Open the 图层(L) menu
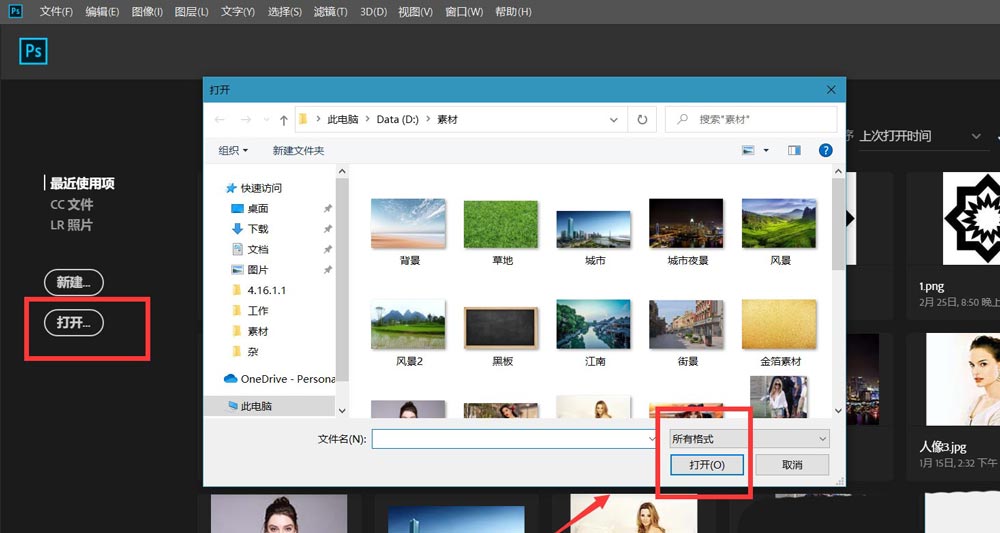1000x533 pixels. pos(191,11)
